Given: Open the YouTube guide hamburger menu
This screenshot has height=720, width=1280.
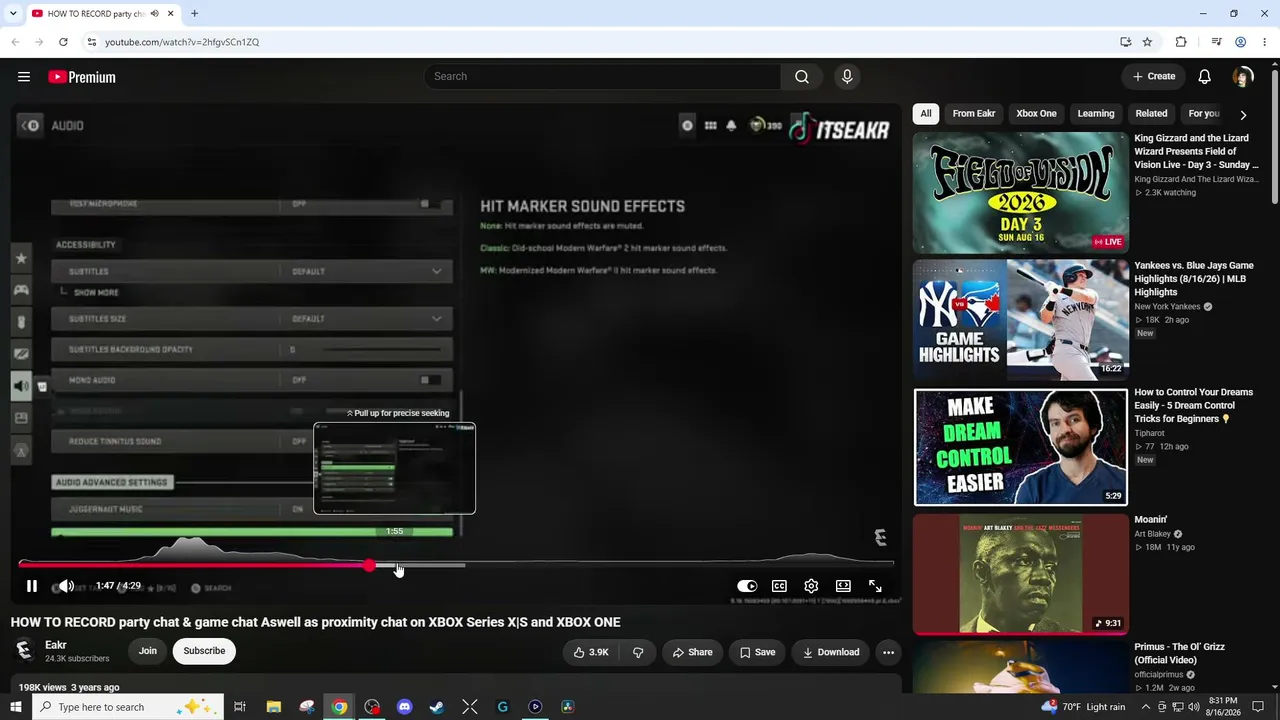Looking at the screenshot, I should (x=24, y=77).
